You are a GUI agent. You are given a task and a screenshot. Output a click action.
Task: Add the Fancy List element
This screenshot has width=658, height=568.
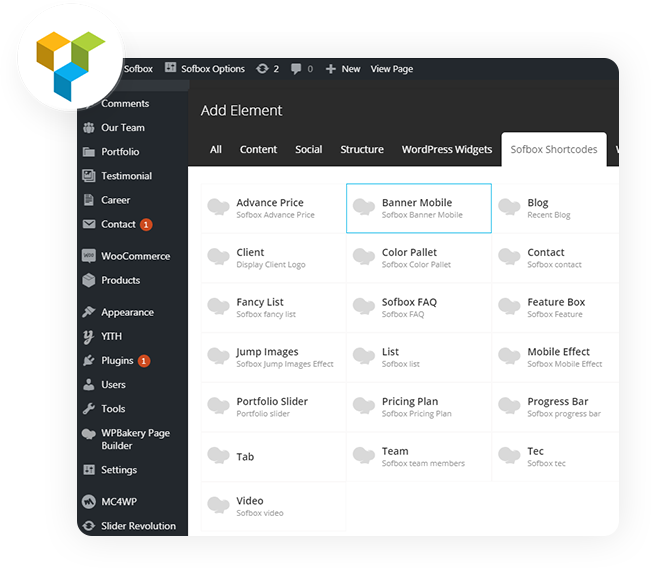point(274,307)
